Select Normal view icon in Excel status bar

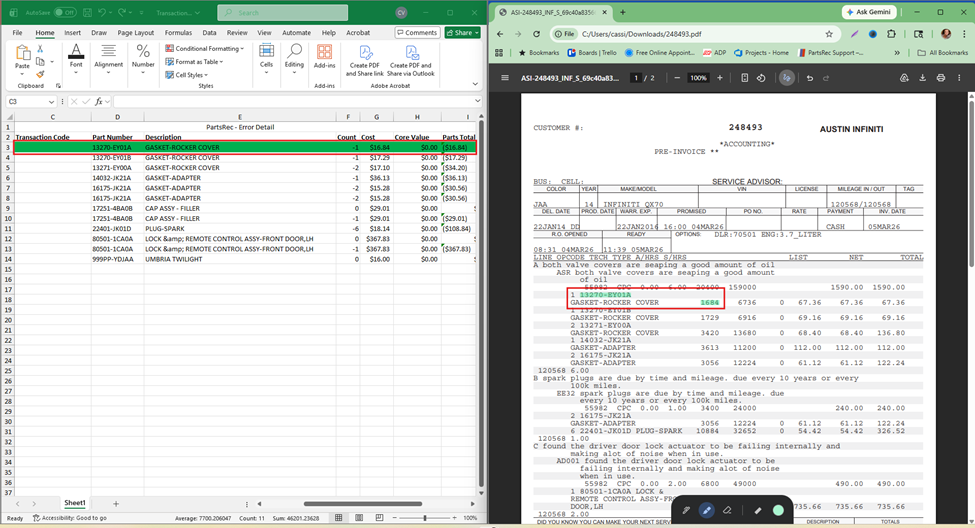[338, 517]
